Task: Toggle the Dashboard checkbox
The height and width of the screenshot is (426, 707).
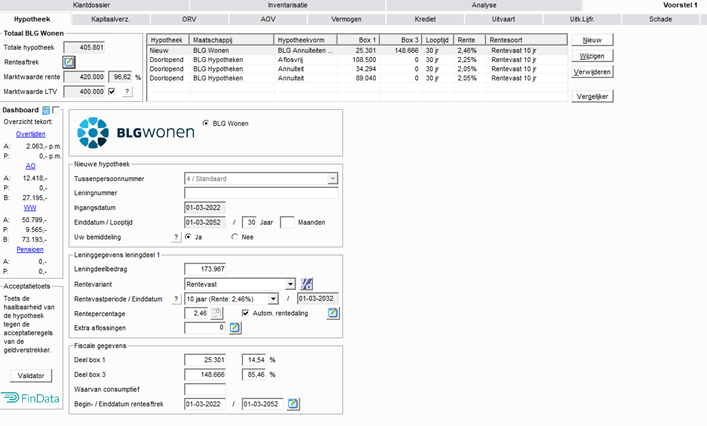Action: pyautogui.click(x=56, y=110)
